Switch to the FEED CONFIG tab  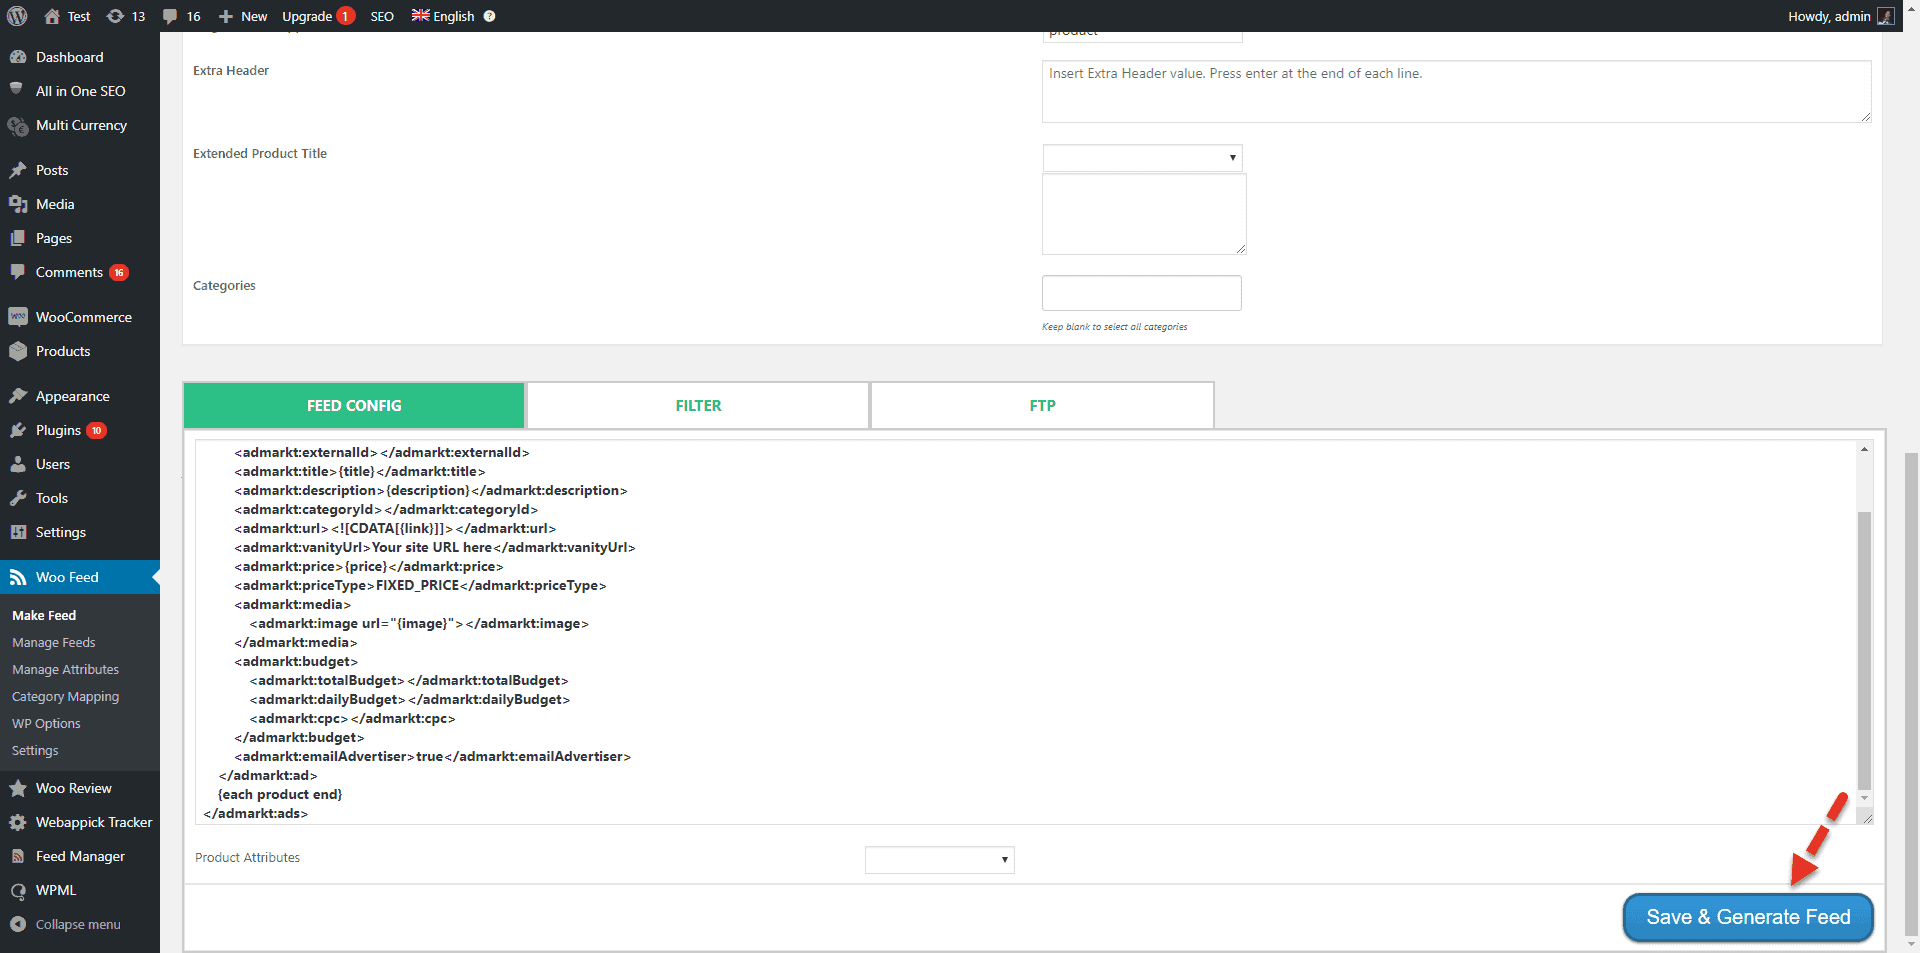(x=354, y=405)
